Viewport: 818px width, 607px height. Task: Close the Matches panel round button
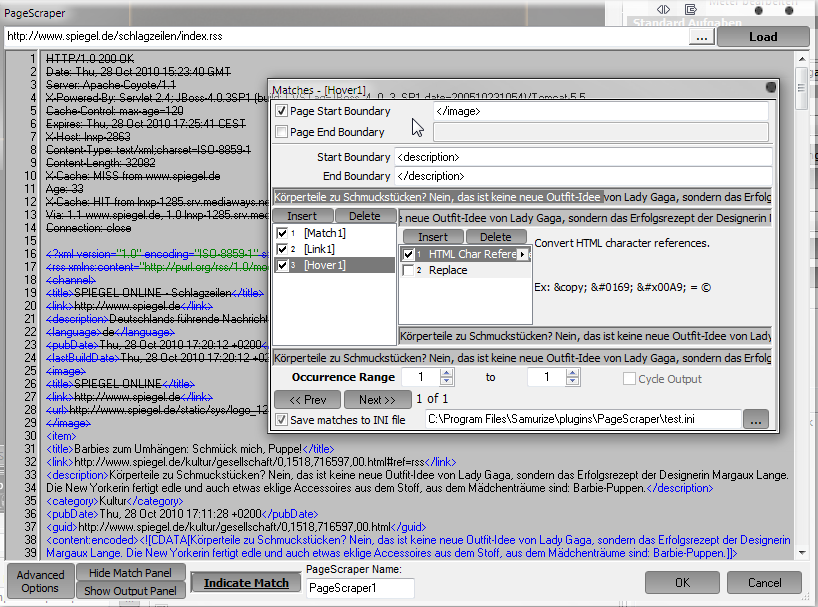point(771,87)
